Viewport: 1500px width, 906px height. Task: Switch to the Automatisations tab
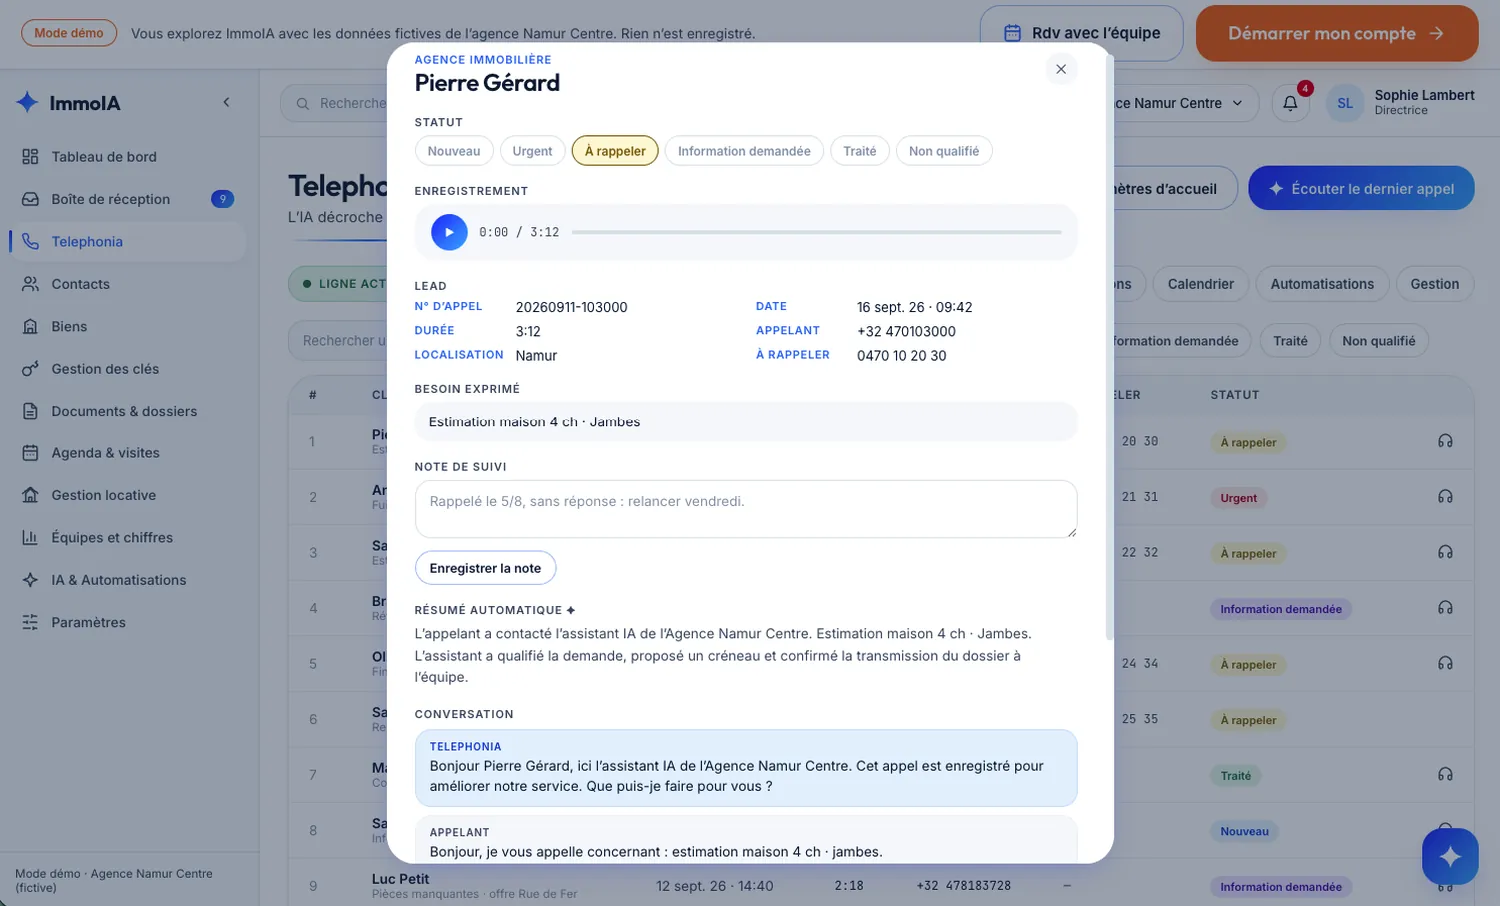1322,284
